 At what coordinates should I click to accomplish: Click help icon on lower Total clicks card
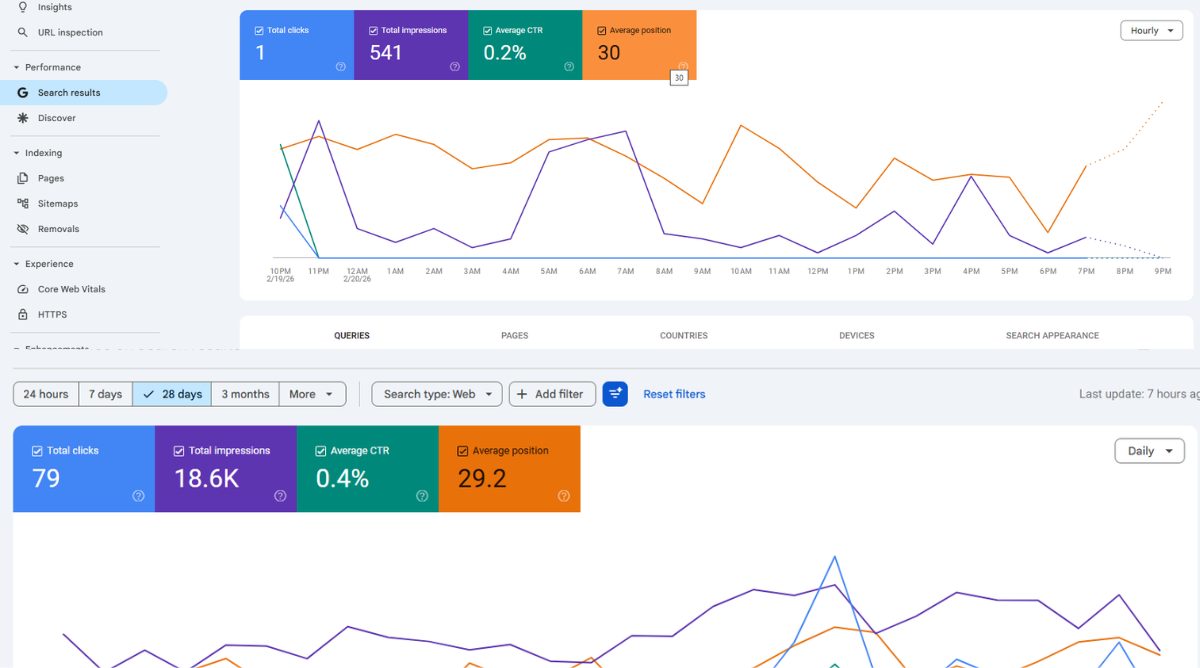(x=138, y=496)
